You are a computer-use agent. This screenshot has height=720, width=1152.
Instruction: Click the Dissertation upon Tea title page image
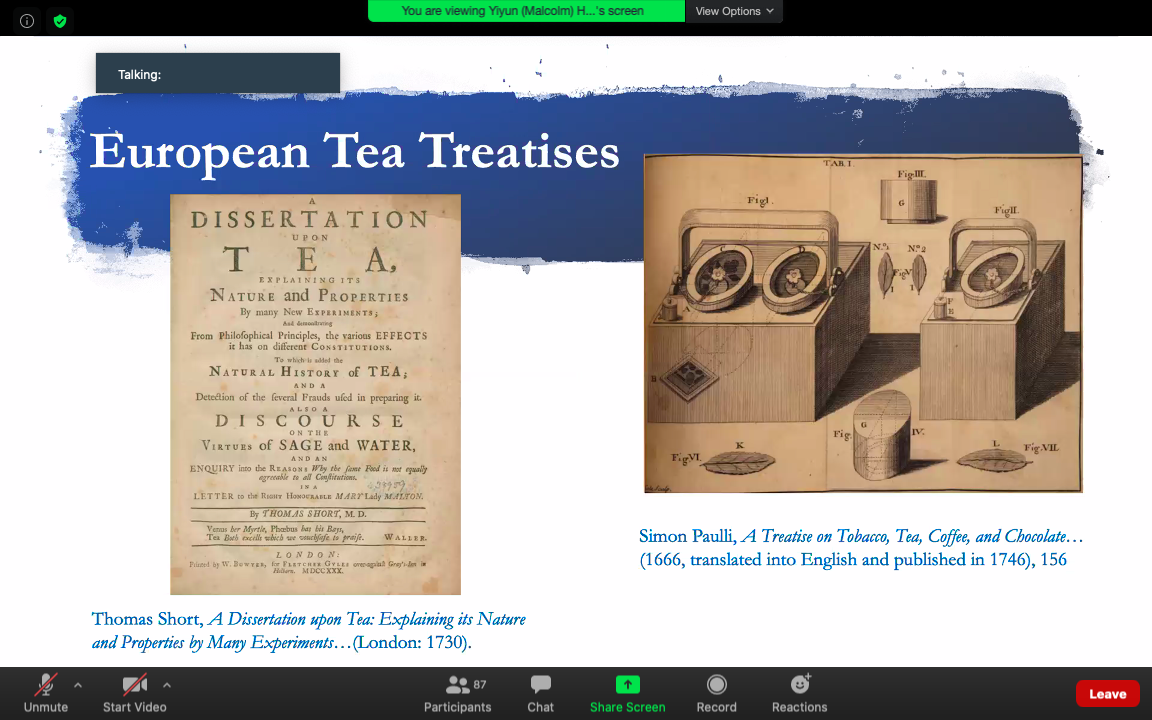(315, 394)
